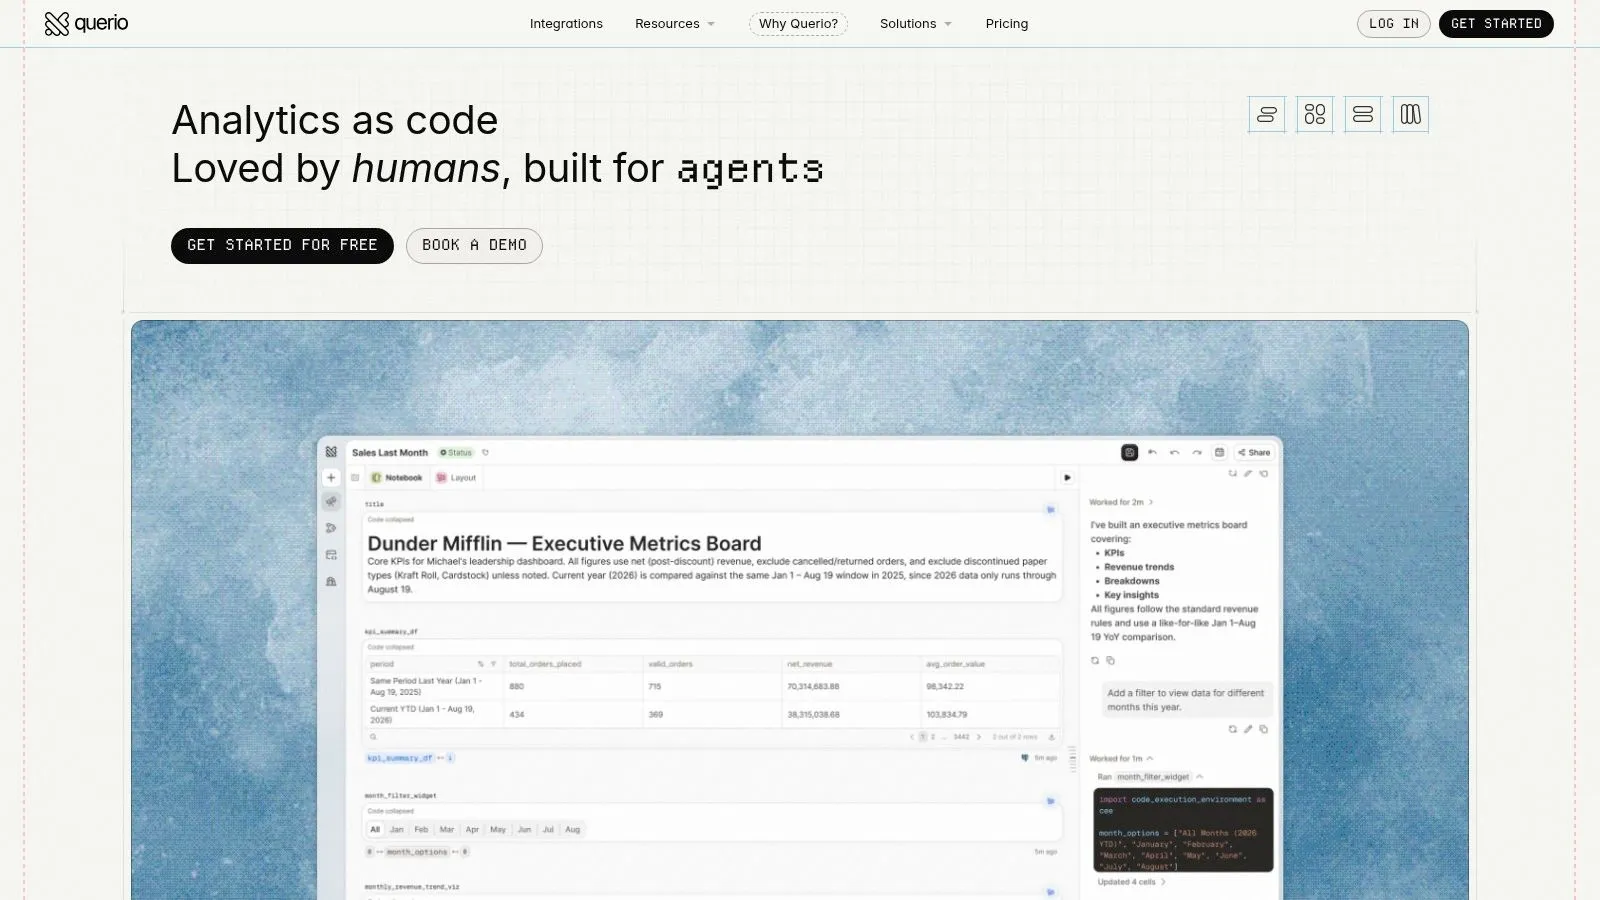
Task: Switch to the Notebook tab
Action: (397, 478)
